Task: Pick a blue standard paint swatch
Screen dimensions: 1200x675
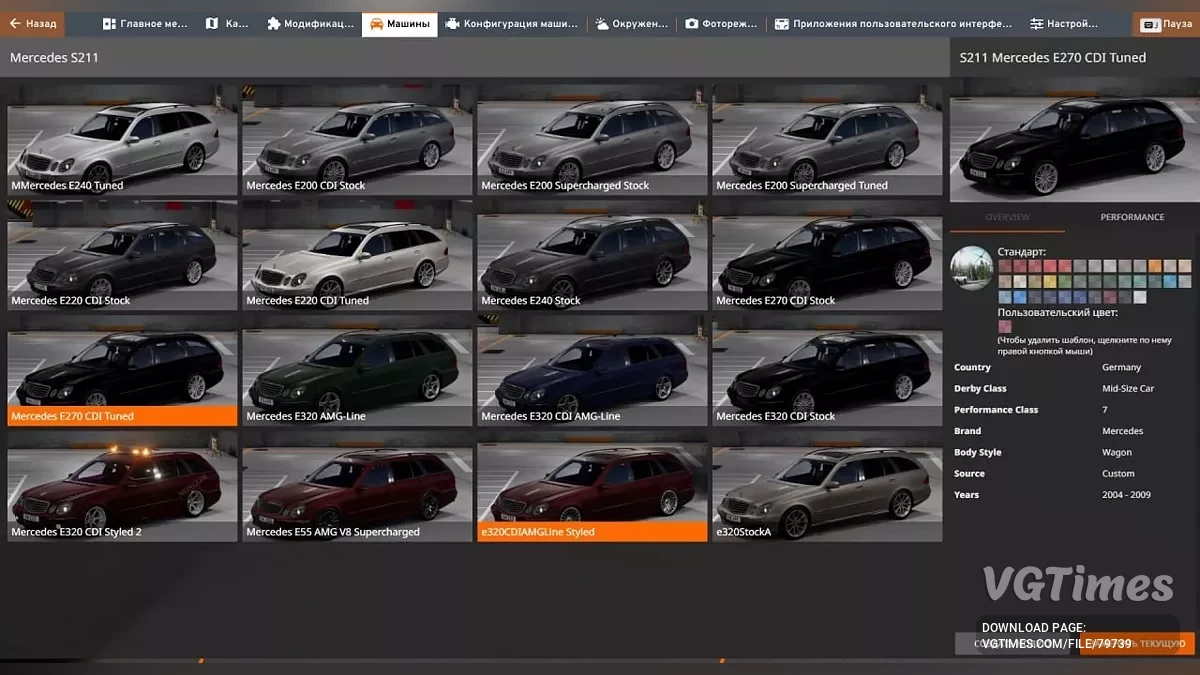Action: point(1018,297)
